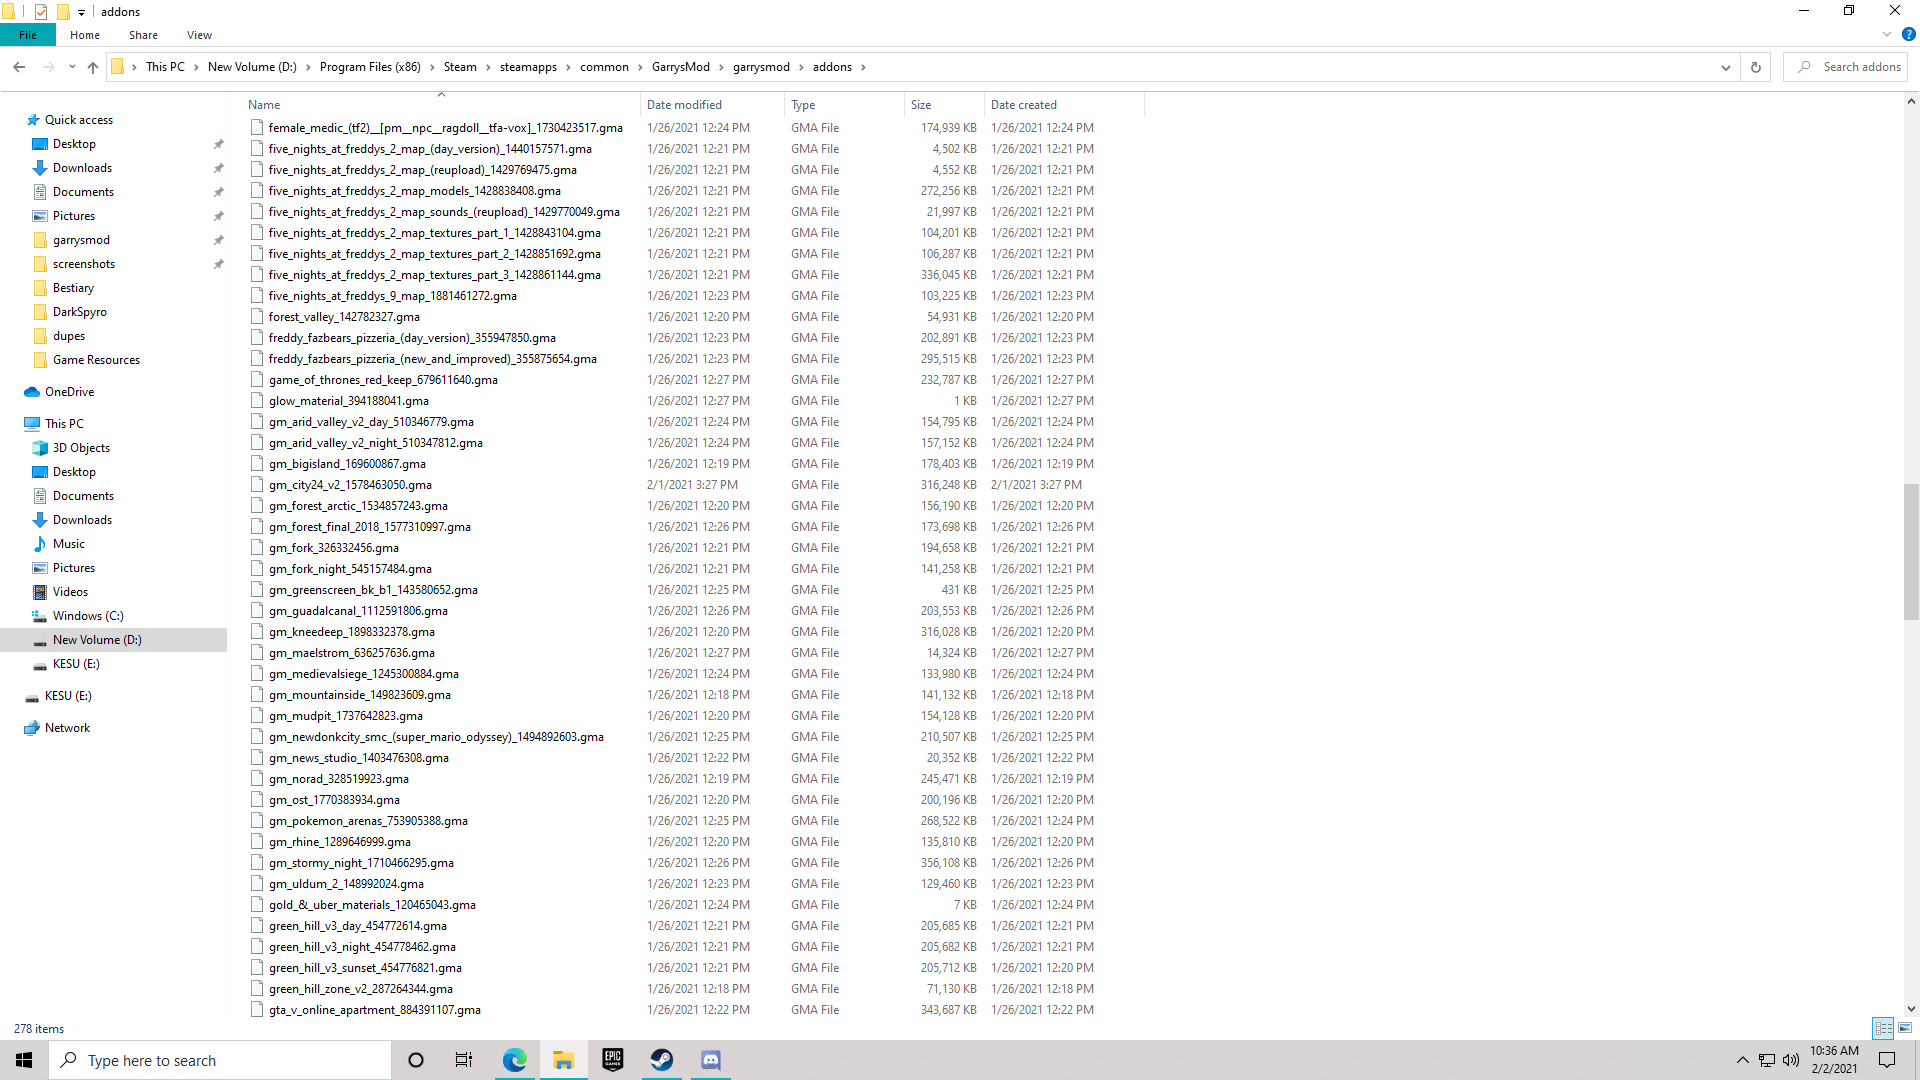Click the Up one level arrow icon
The height and width of the screenshot is (1080, 1920).
(93, 67)
